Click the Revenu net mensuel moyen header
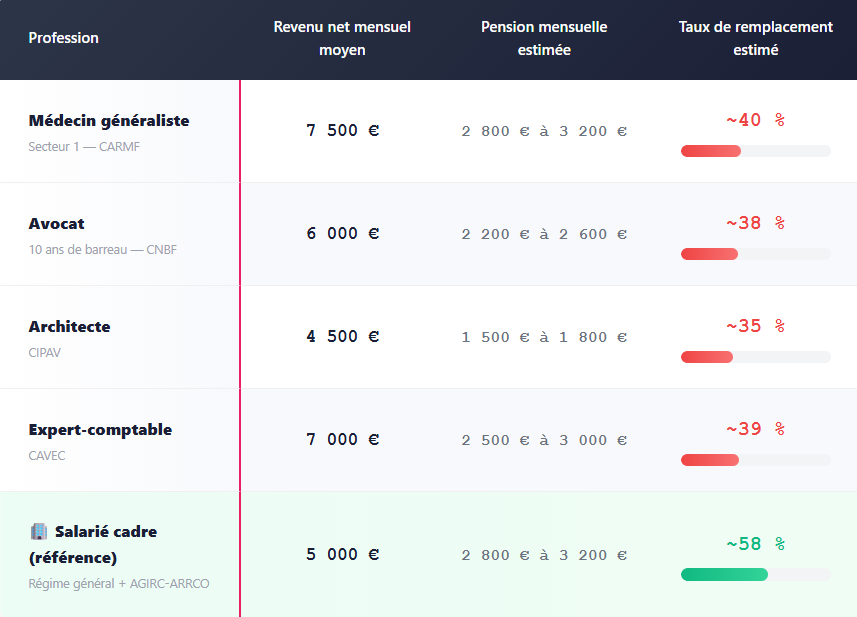 (342, 38)
